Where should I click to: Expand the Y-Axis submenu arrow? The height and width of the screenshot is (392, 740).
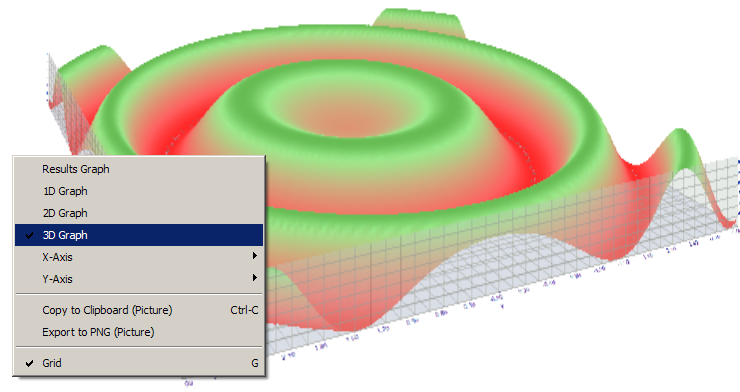tap(255, 278)
